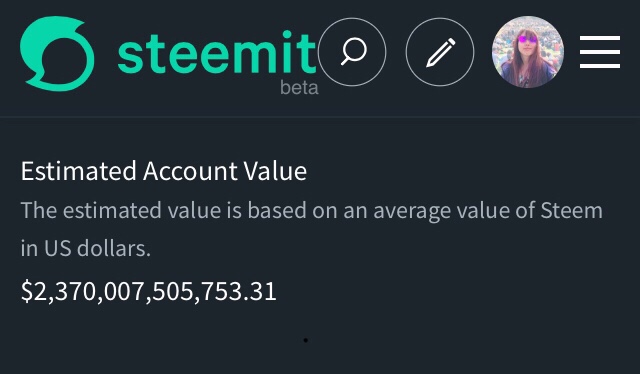The height and width of the screenshot is (374, 640).
Task: Compose a new post with pencil icon
Action: pos(440,52)
